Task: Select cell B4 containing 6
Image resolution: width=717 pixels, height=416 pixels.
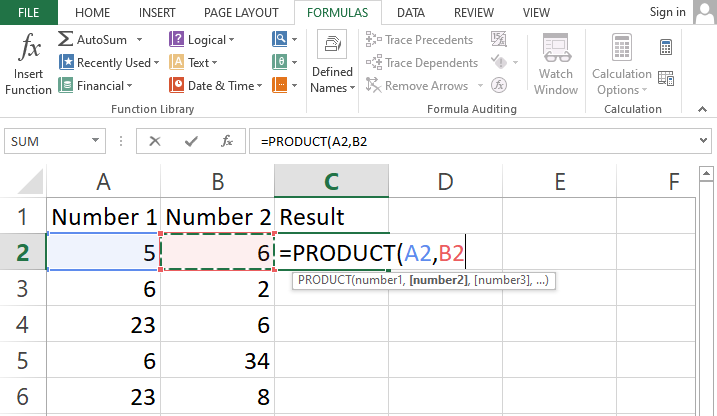Action: tap(218, 326)
